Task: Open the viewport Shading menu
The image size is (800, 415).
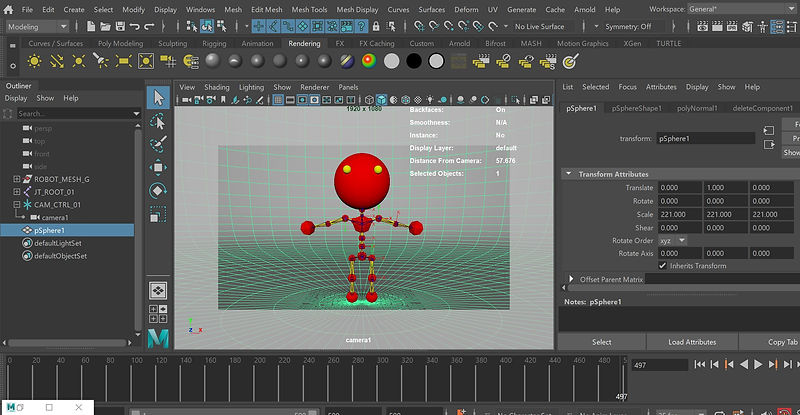Action: 217,87
